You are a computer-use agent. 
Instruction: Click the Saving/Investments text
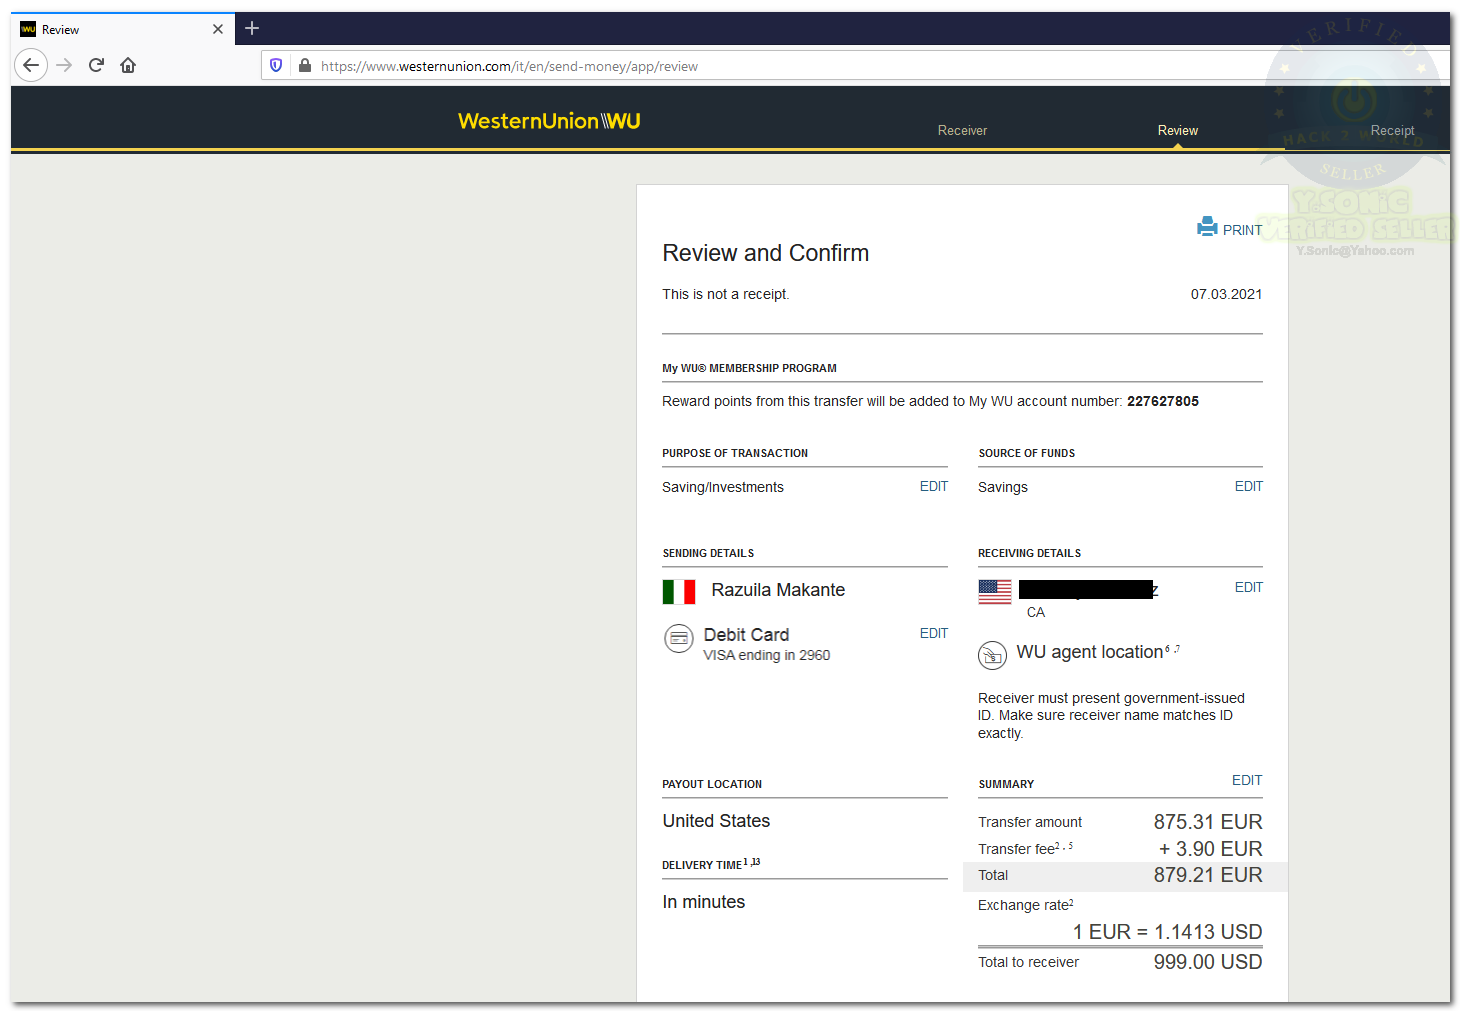(x=723, y=487)
